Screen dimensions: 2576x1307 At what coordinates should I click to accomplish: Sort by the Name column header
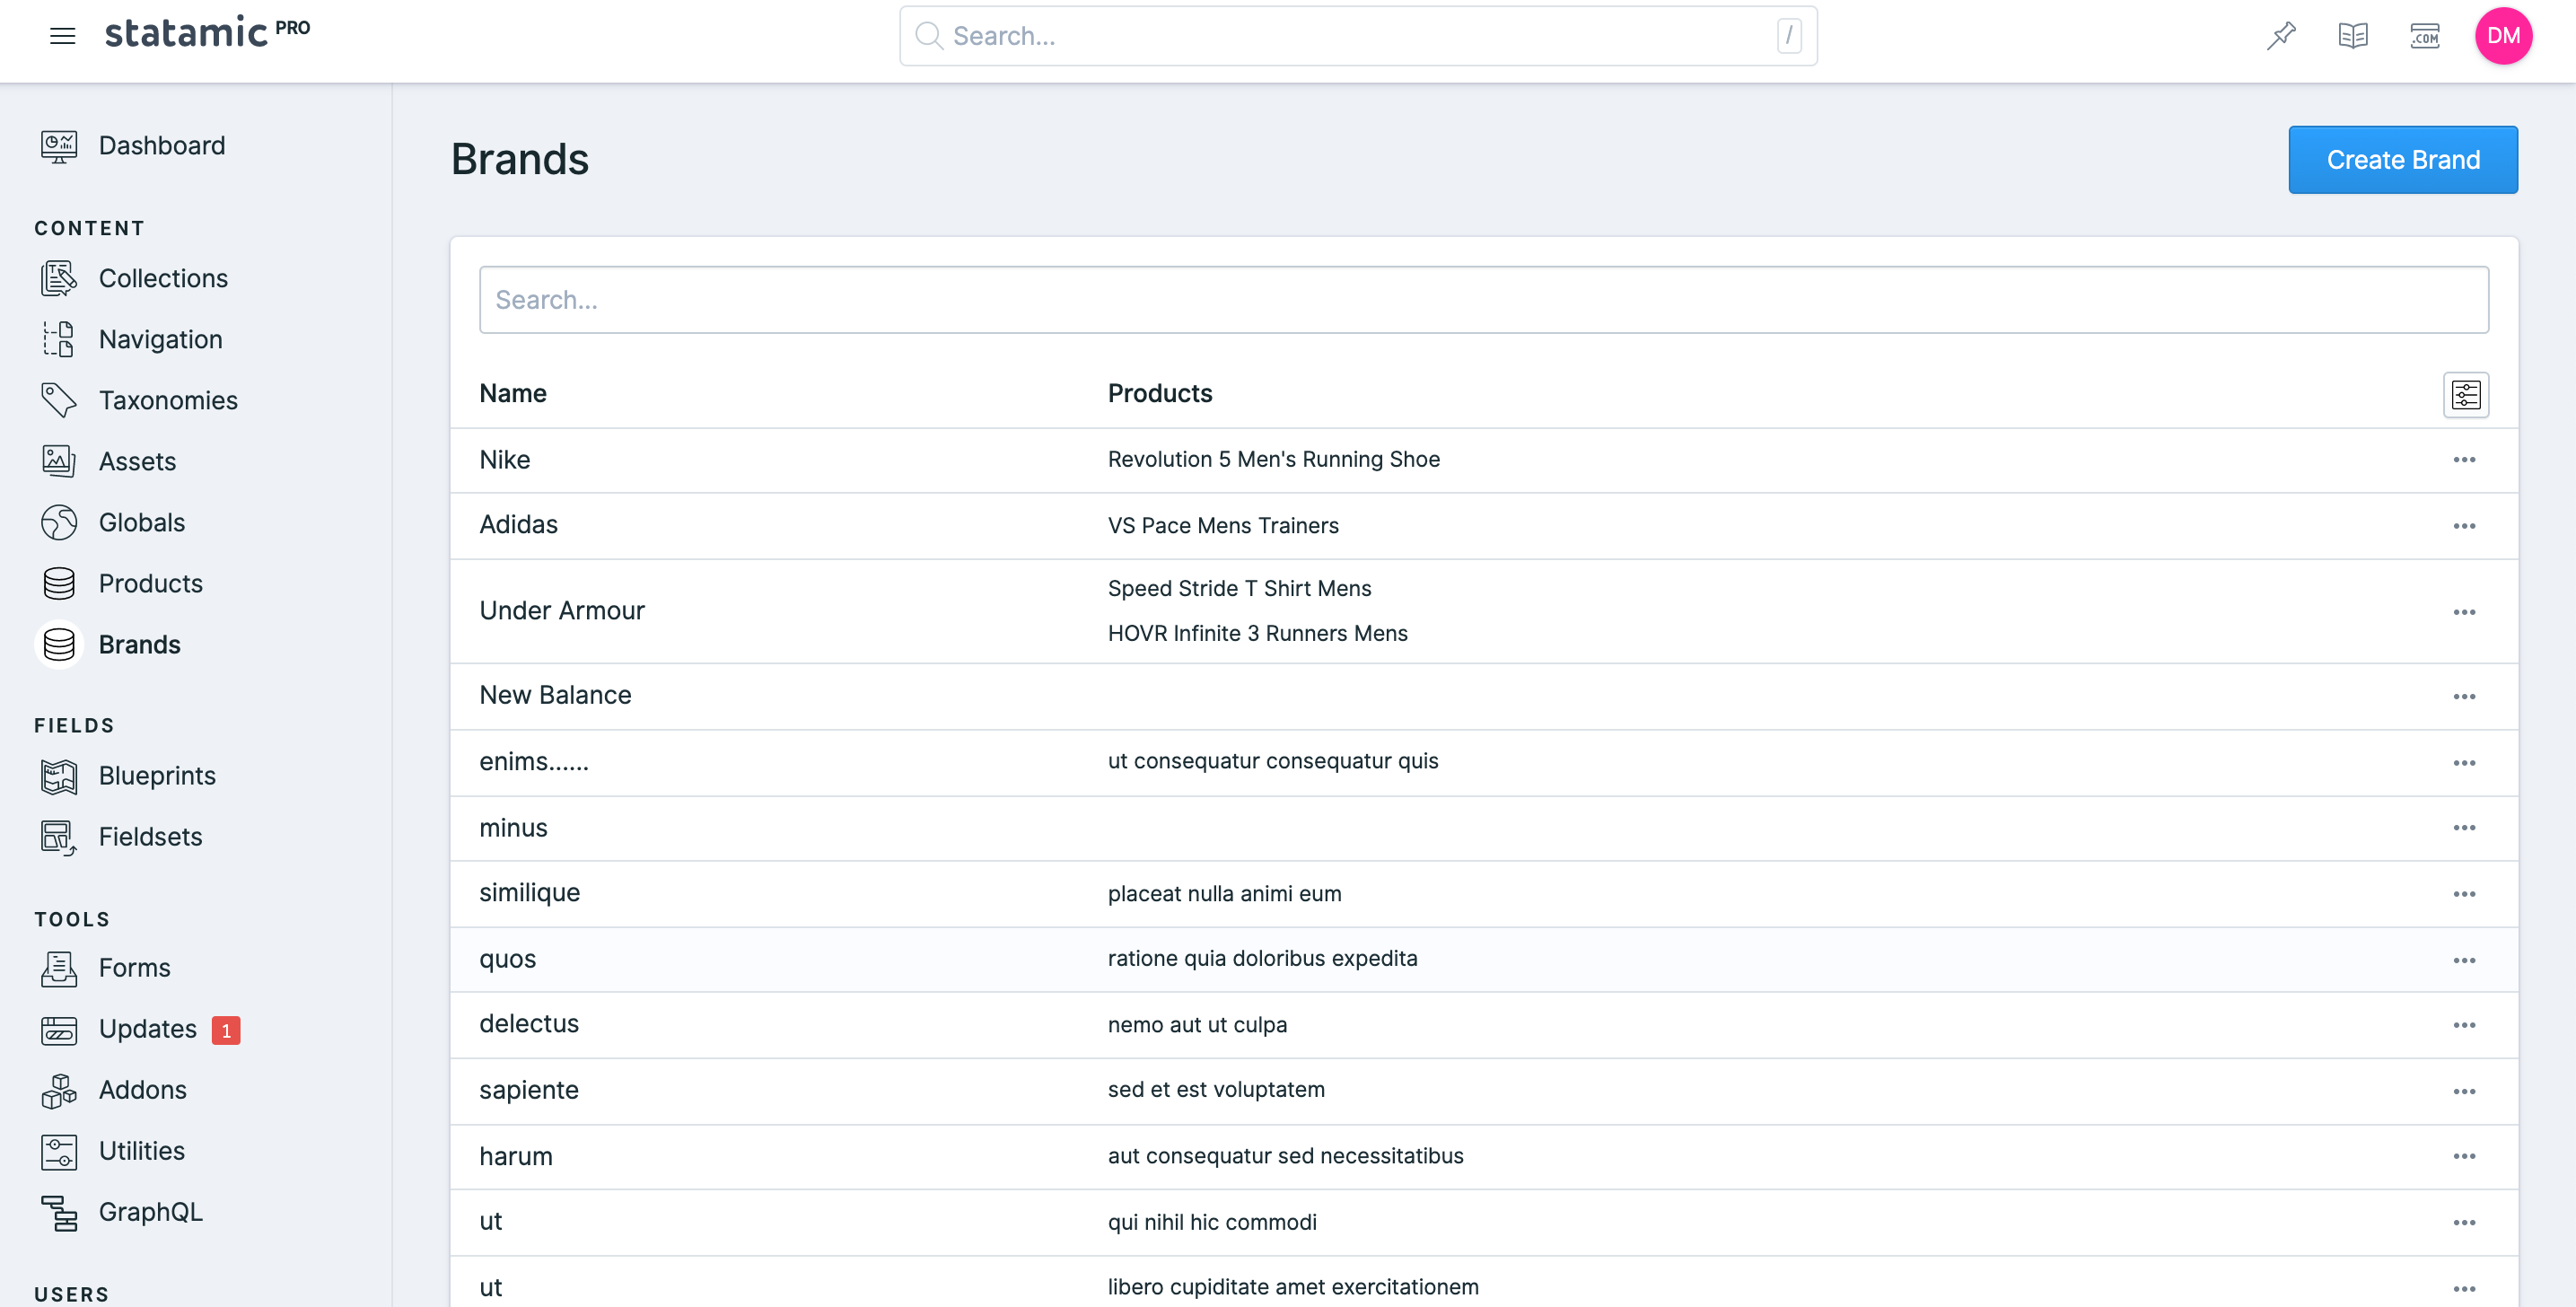click(x=513, y=394)
